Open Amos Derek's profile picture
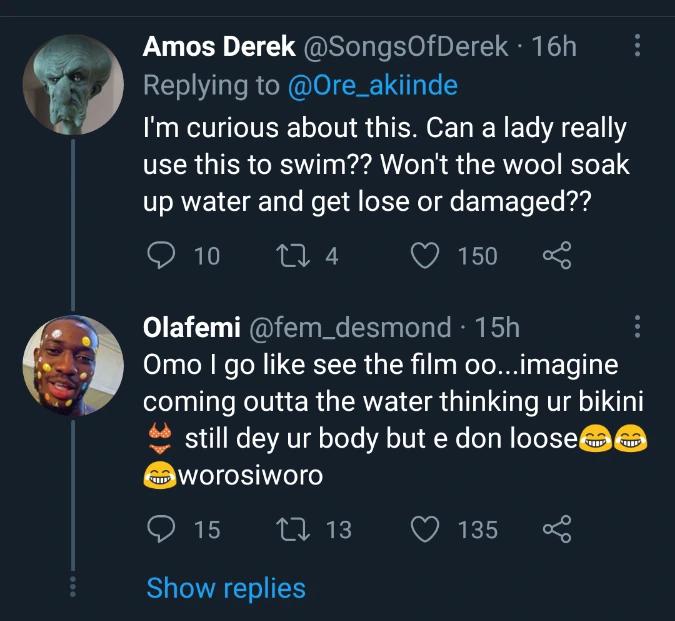 pyautogui.click(x=73, y=85)
